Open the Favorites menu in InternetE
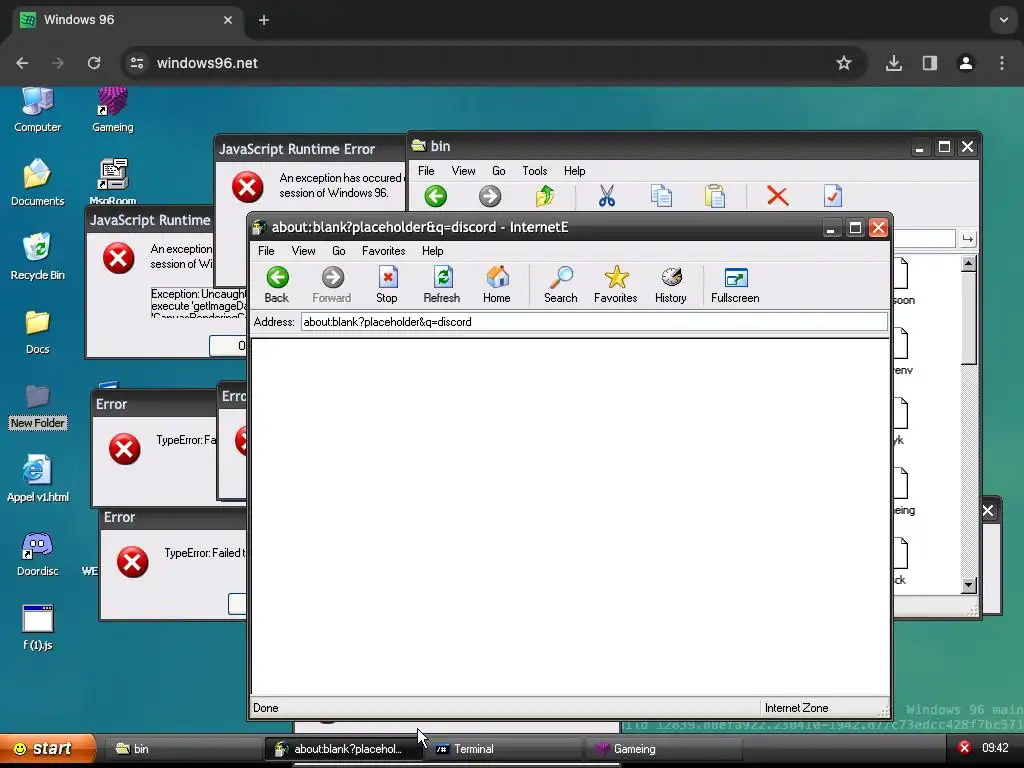Screen dimensions: 1024x768 click(383, 251)
